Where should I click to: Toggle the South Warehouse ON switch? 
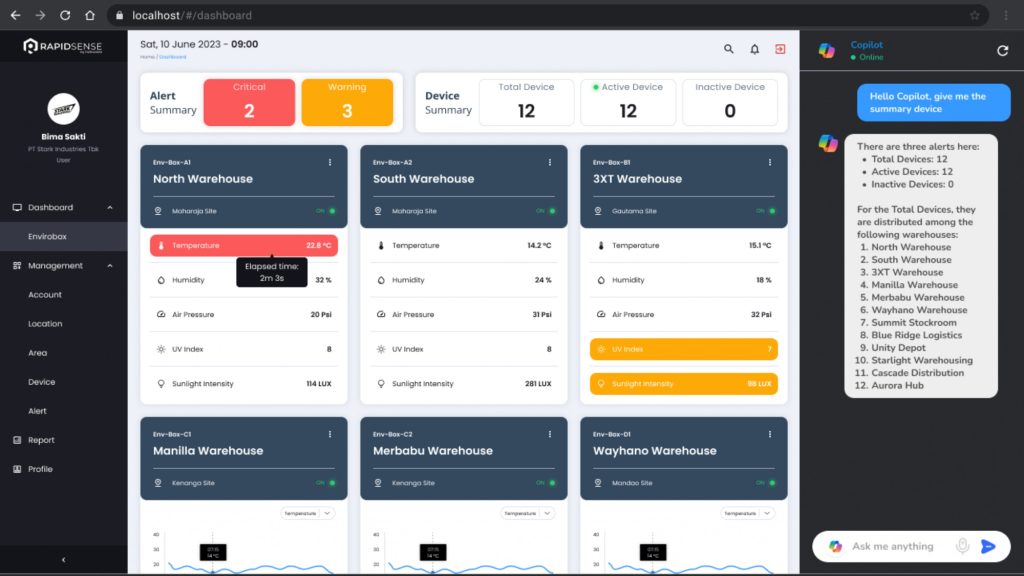(547, 211)
